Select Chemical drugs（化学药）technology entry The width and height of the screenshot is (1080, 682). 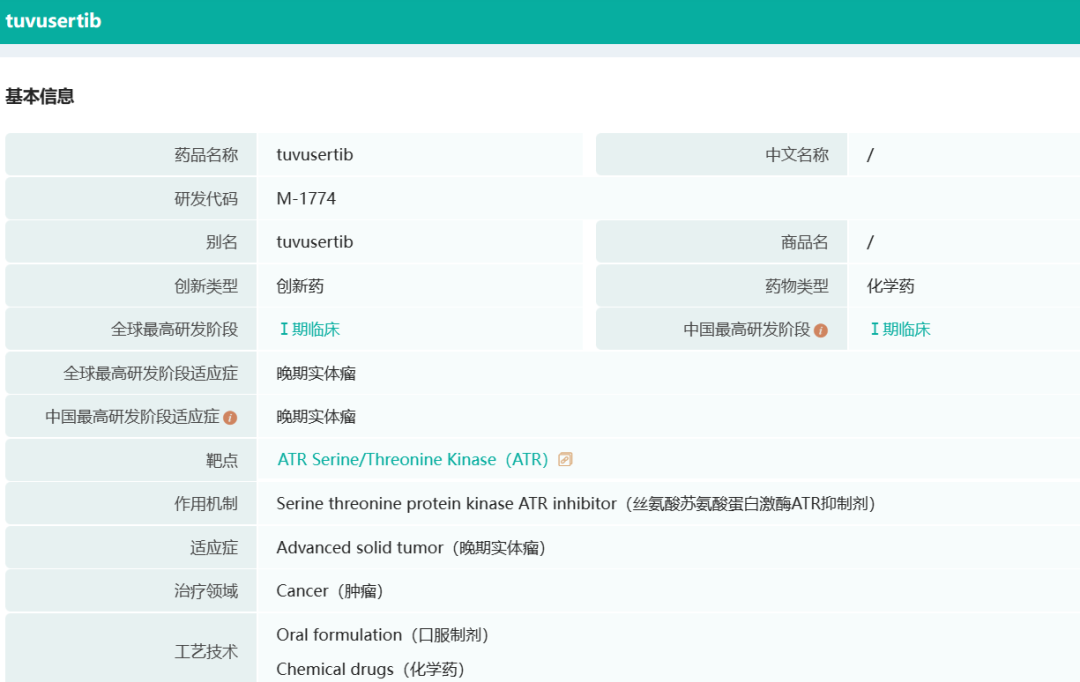pos(370,669)
